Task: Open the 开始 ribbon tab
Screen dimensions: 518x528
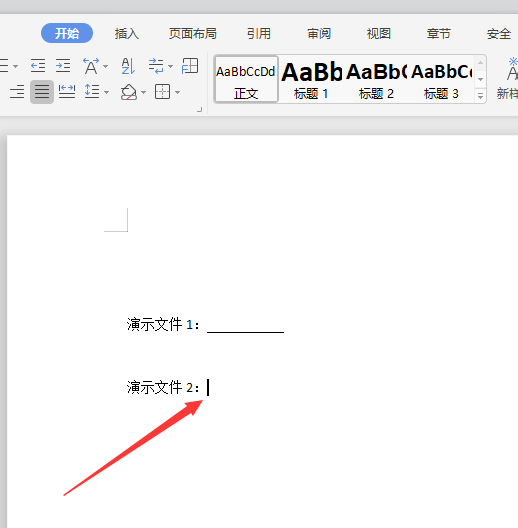Action: [x=67, y=33]
